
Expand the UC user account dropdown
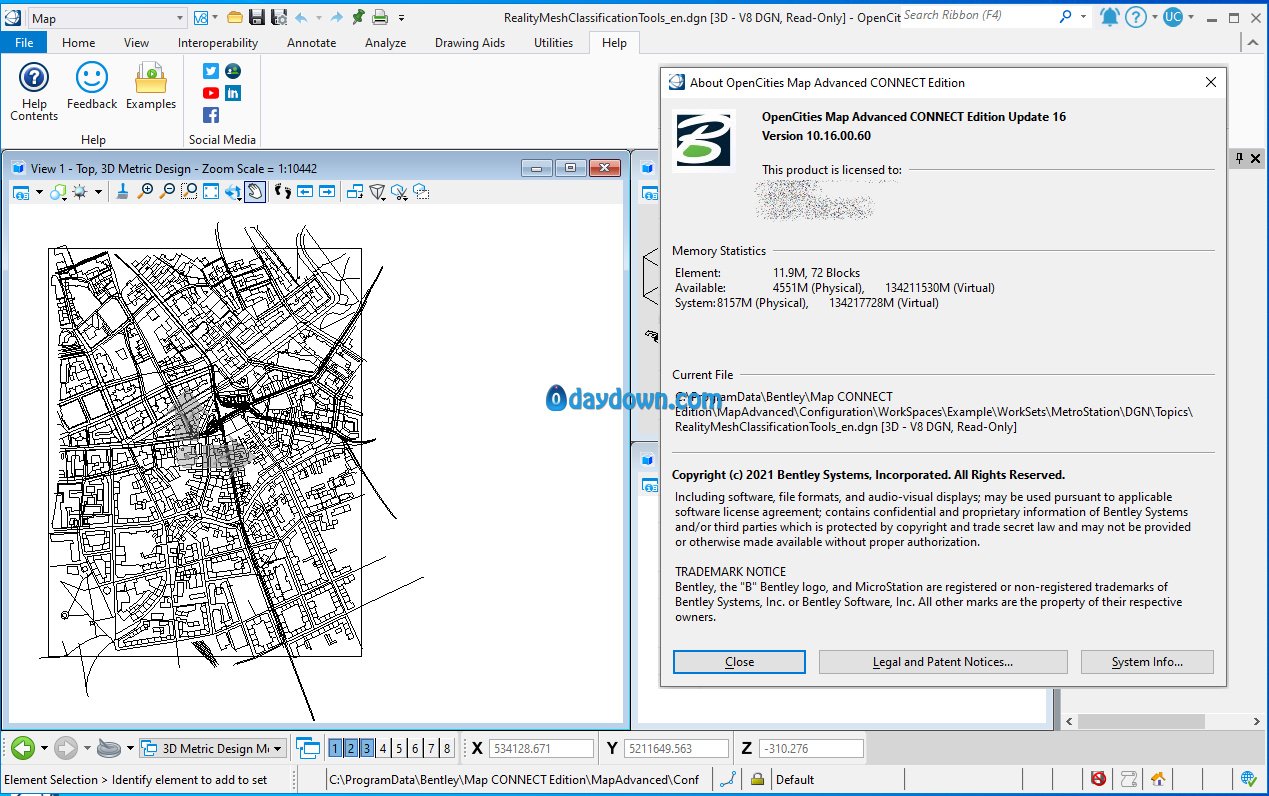point(1193,17)
